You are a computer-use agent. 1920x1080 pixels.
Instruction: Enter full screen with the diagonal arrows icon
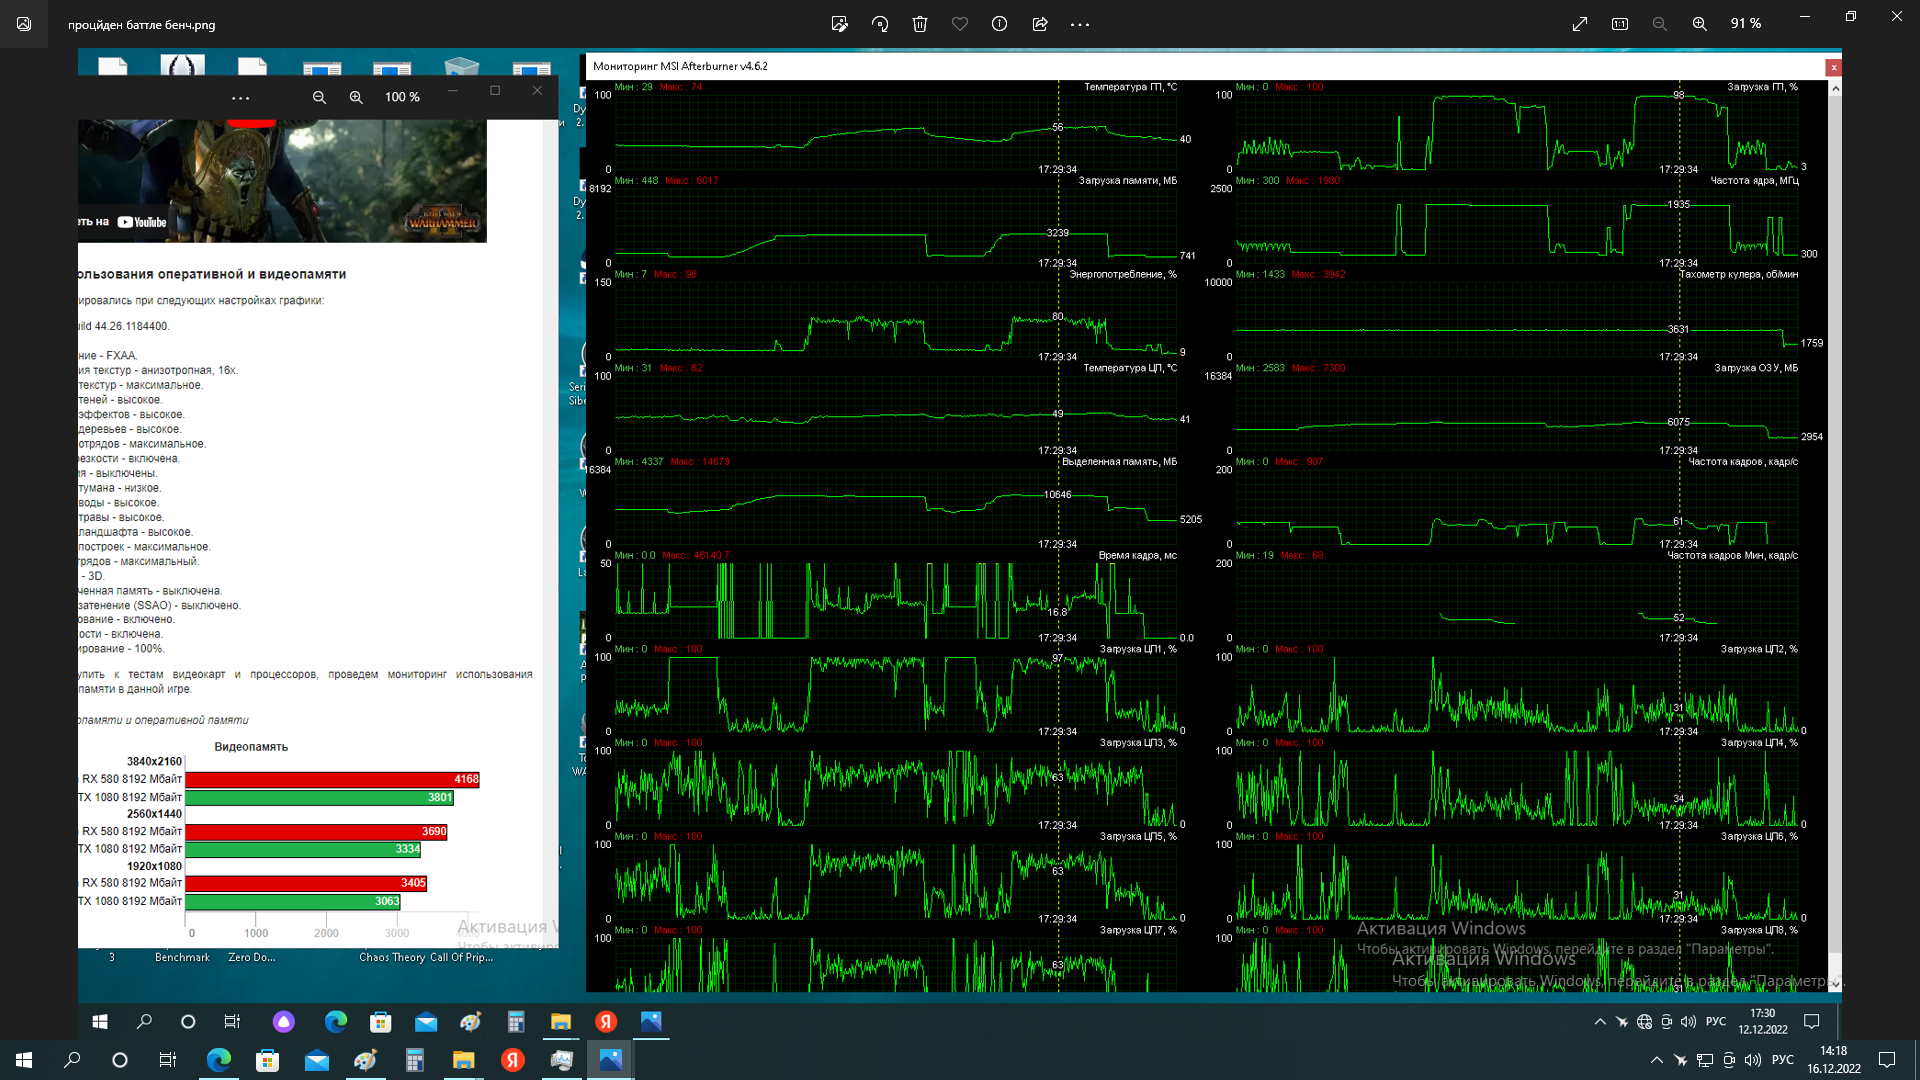pos(1580,24)
